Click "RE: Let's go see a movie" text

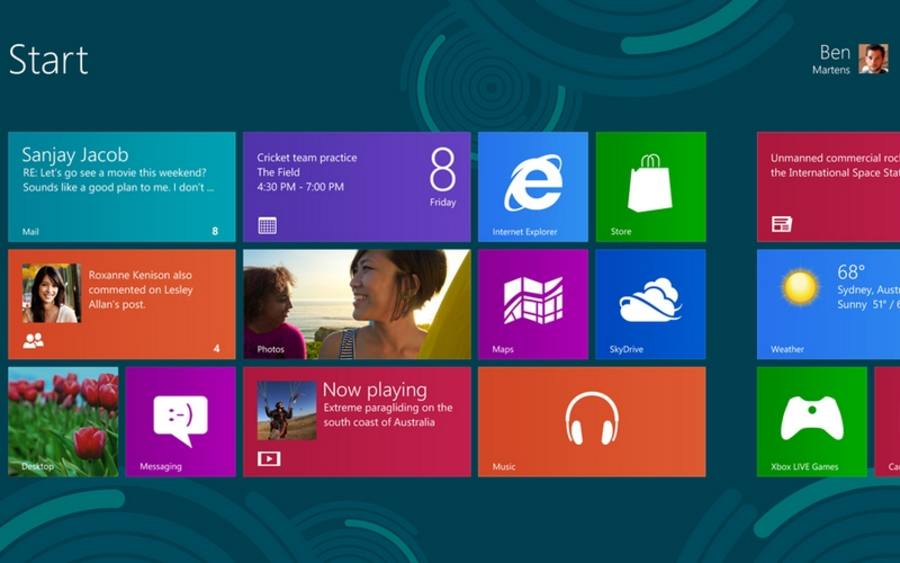point(114,173)
